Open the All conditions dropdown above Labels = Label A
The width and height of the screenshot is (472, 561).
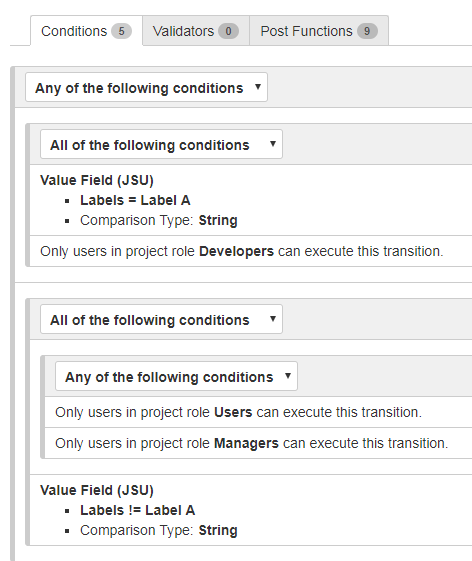tap(161, 144)
